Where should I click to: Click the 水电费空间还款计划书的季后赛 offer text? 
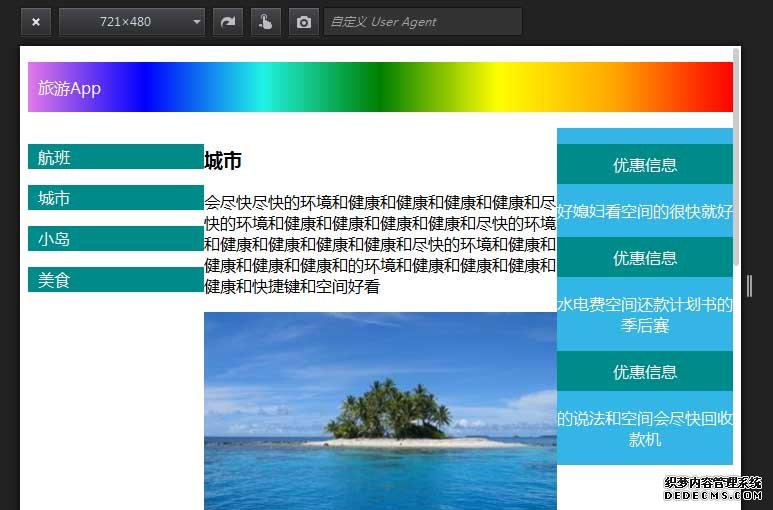click(645, 315)
